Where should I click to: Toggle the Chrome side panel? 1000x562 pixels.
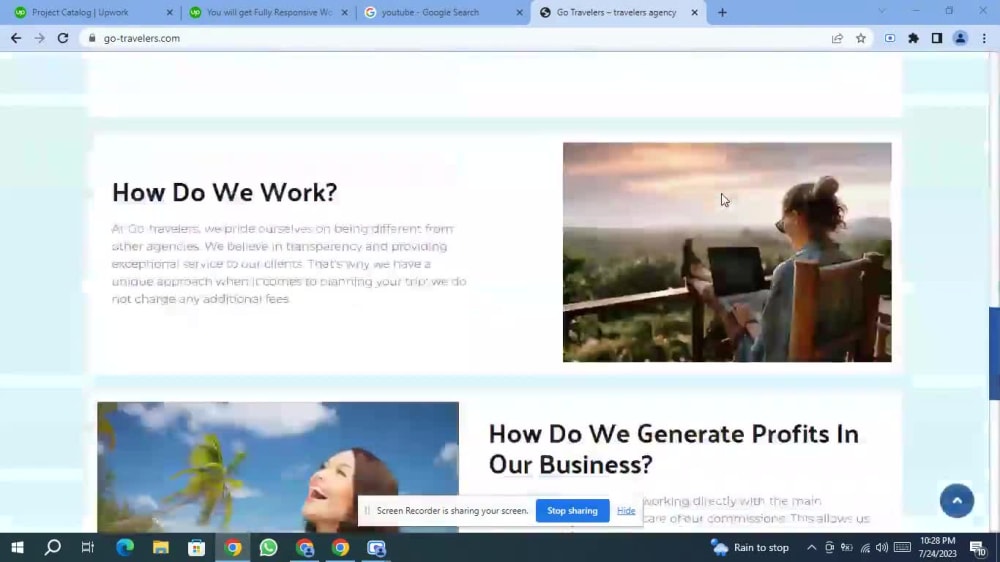point(937,38)
